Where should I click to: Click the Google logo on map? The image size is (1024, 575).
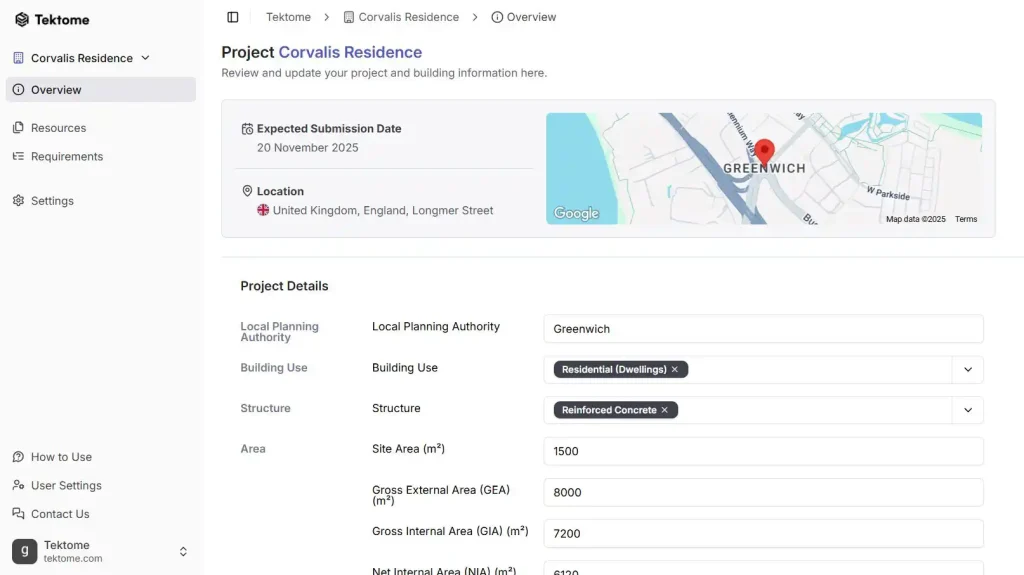576,213
